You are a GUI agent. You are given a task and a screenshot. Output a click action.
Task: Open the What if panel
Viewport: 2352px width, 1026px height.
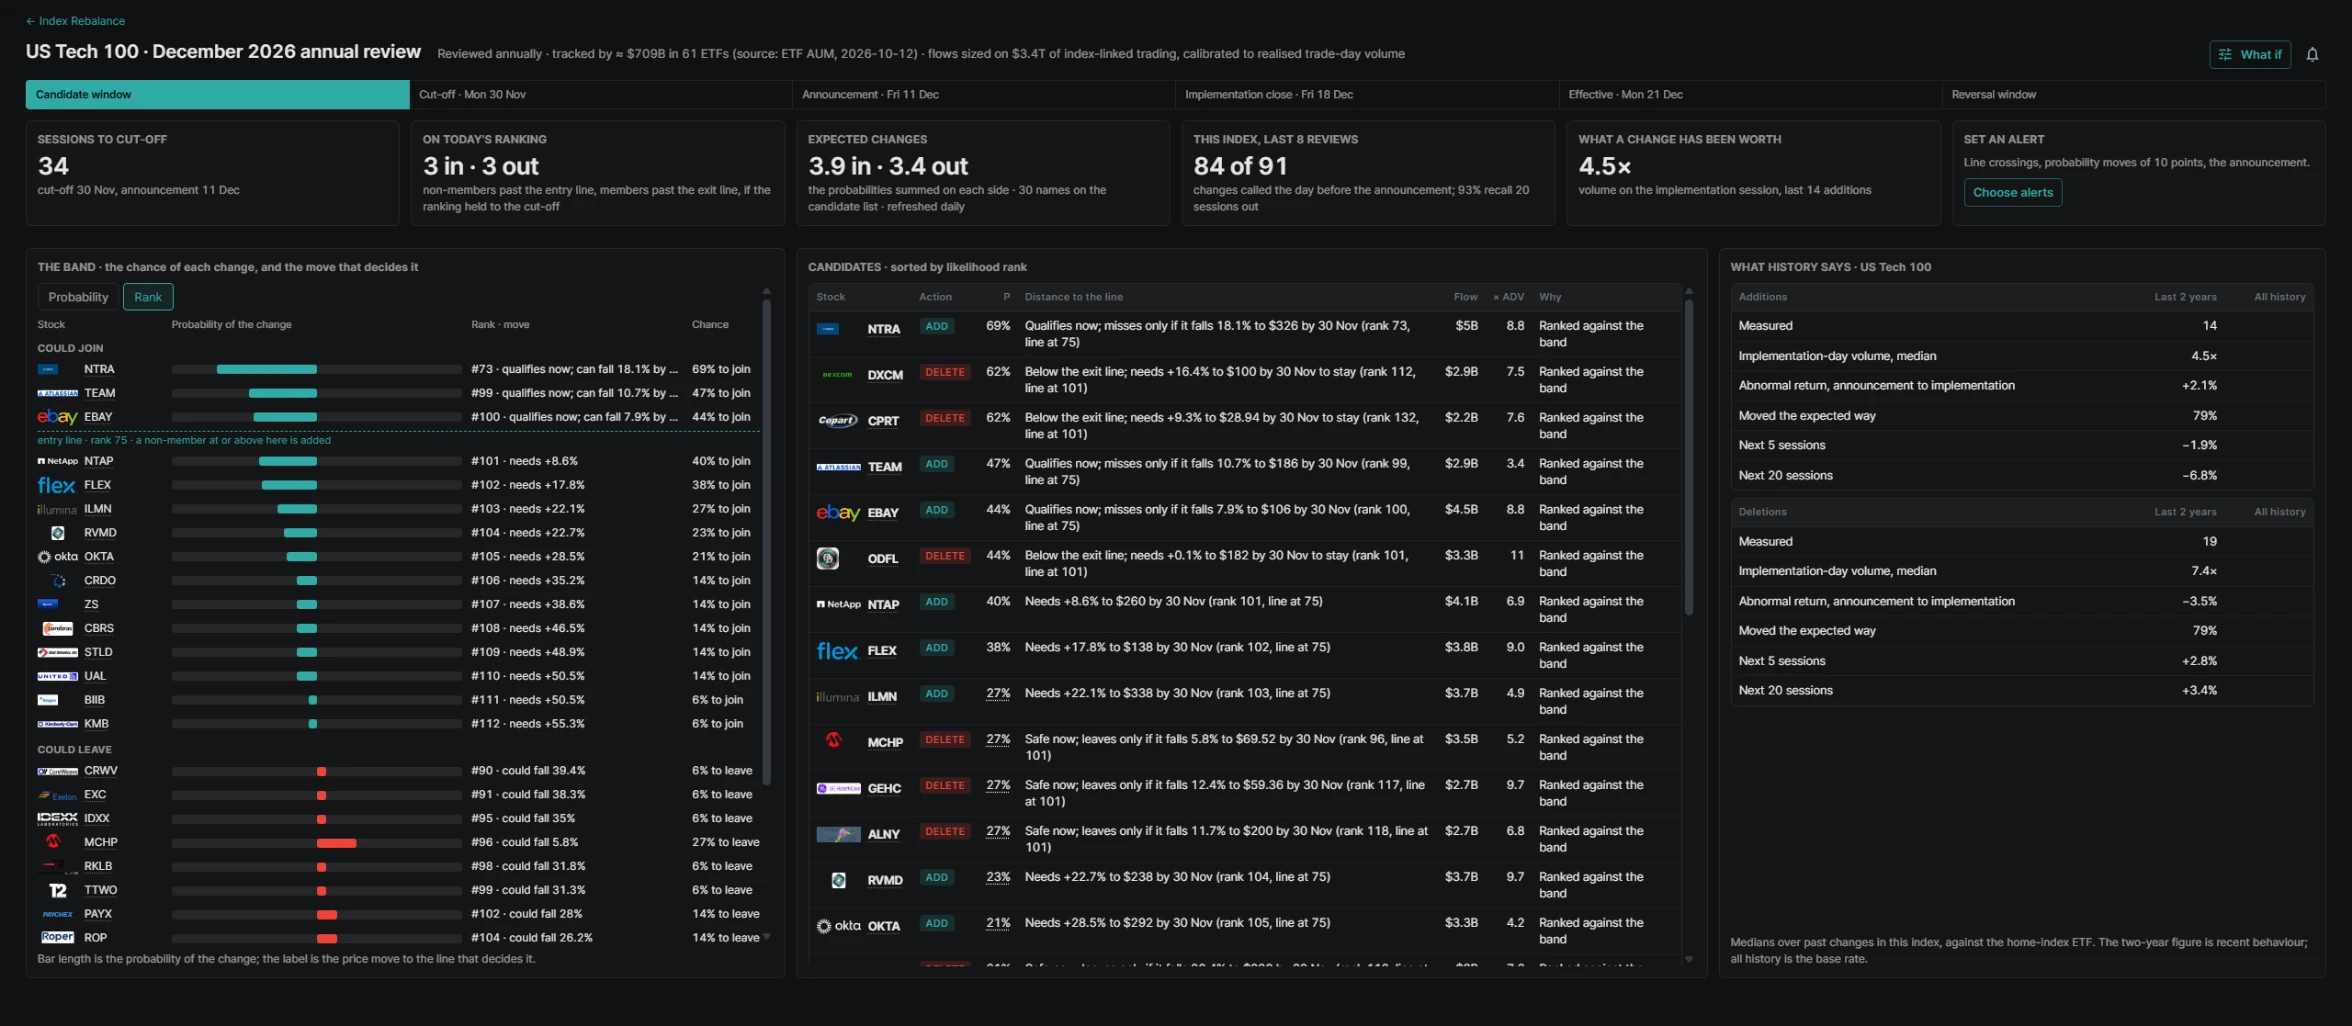click(2250, 55)
